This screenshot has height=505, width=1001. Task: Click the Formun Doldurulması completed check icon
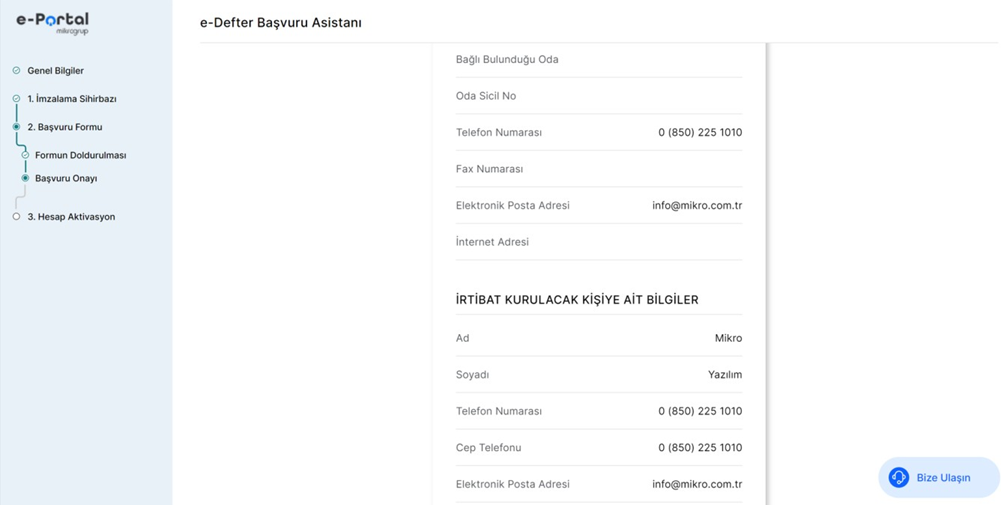pos(25,155)
